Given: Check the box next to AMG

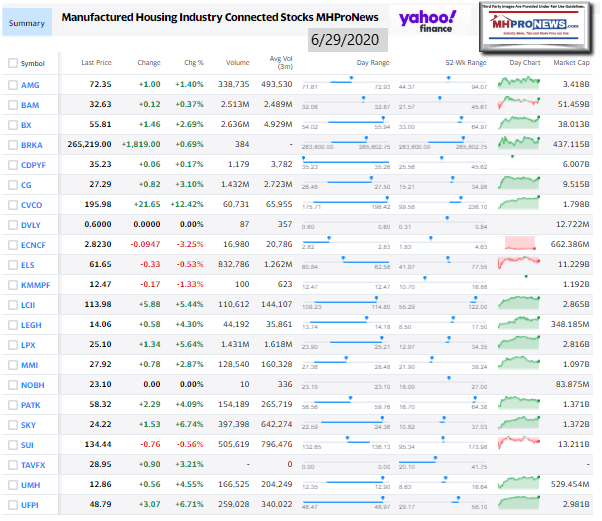Looking at the screenshot, I should tap(12, 87).
